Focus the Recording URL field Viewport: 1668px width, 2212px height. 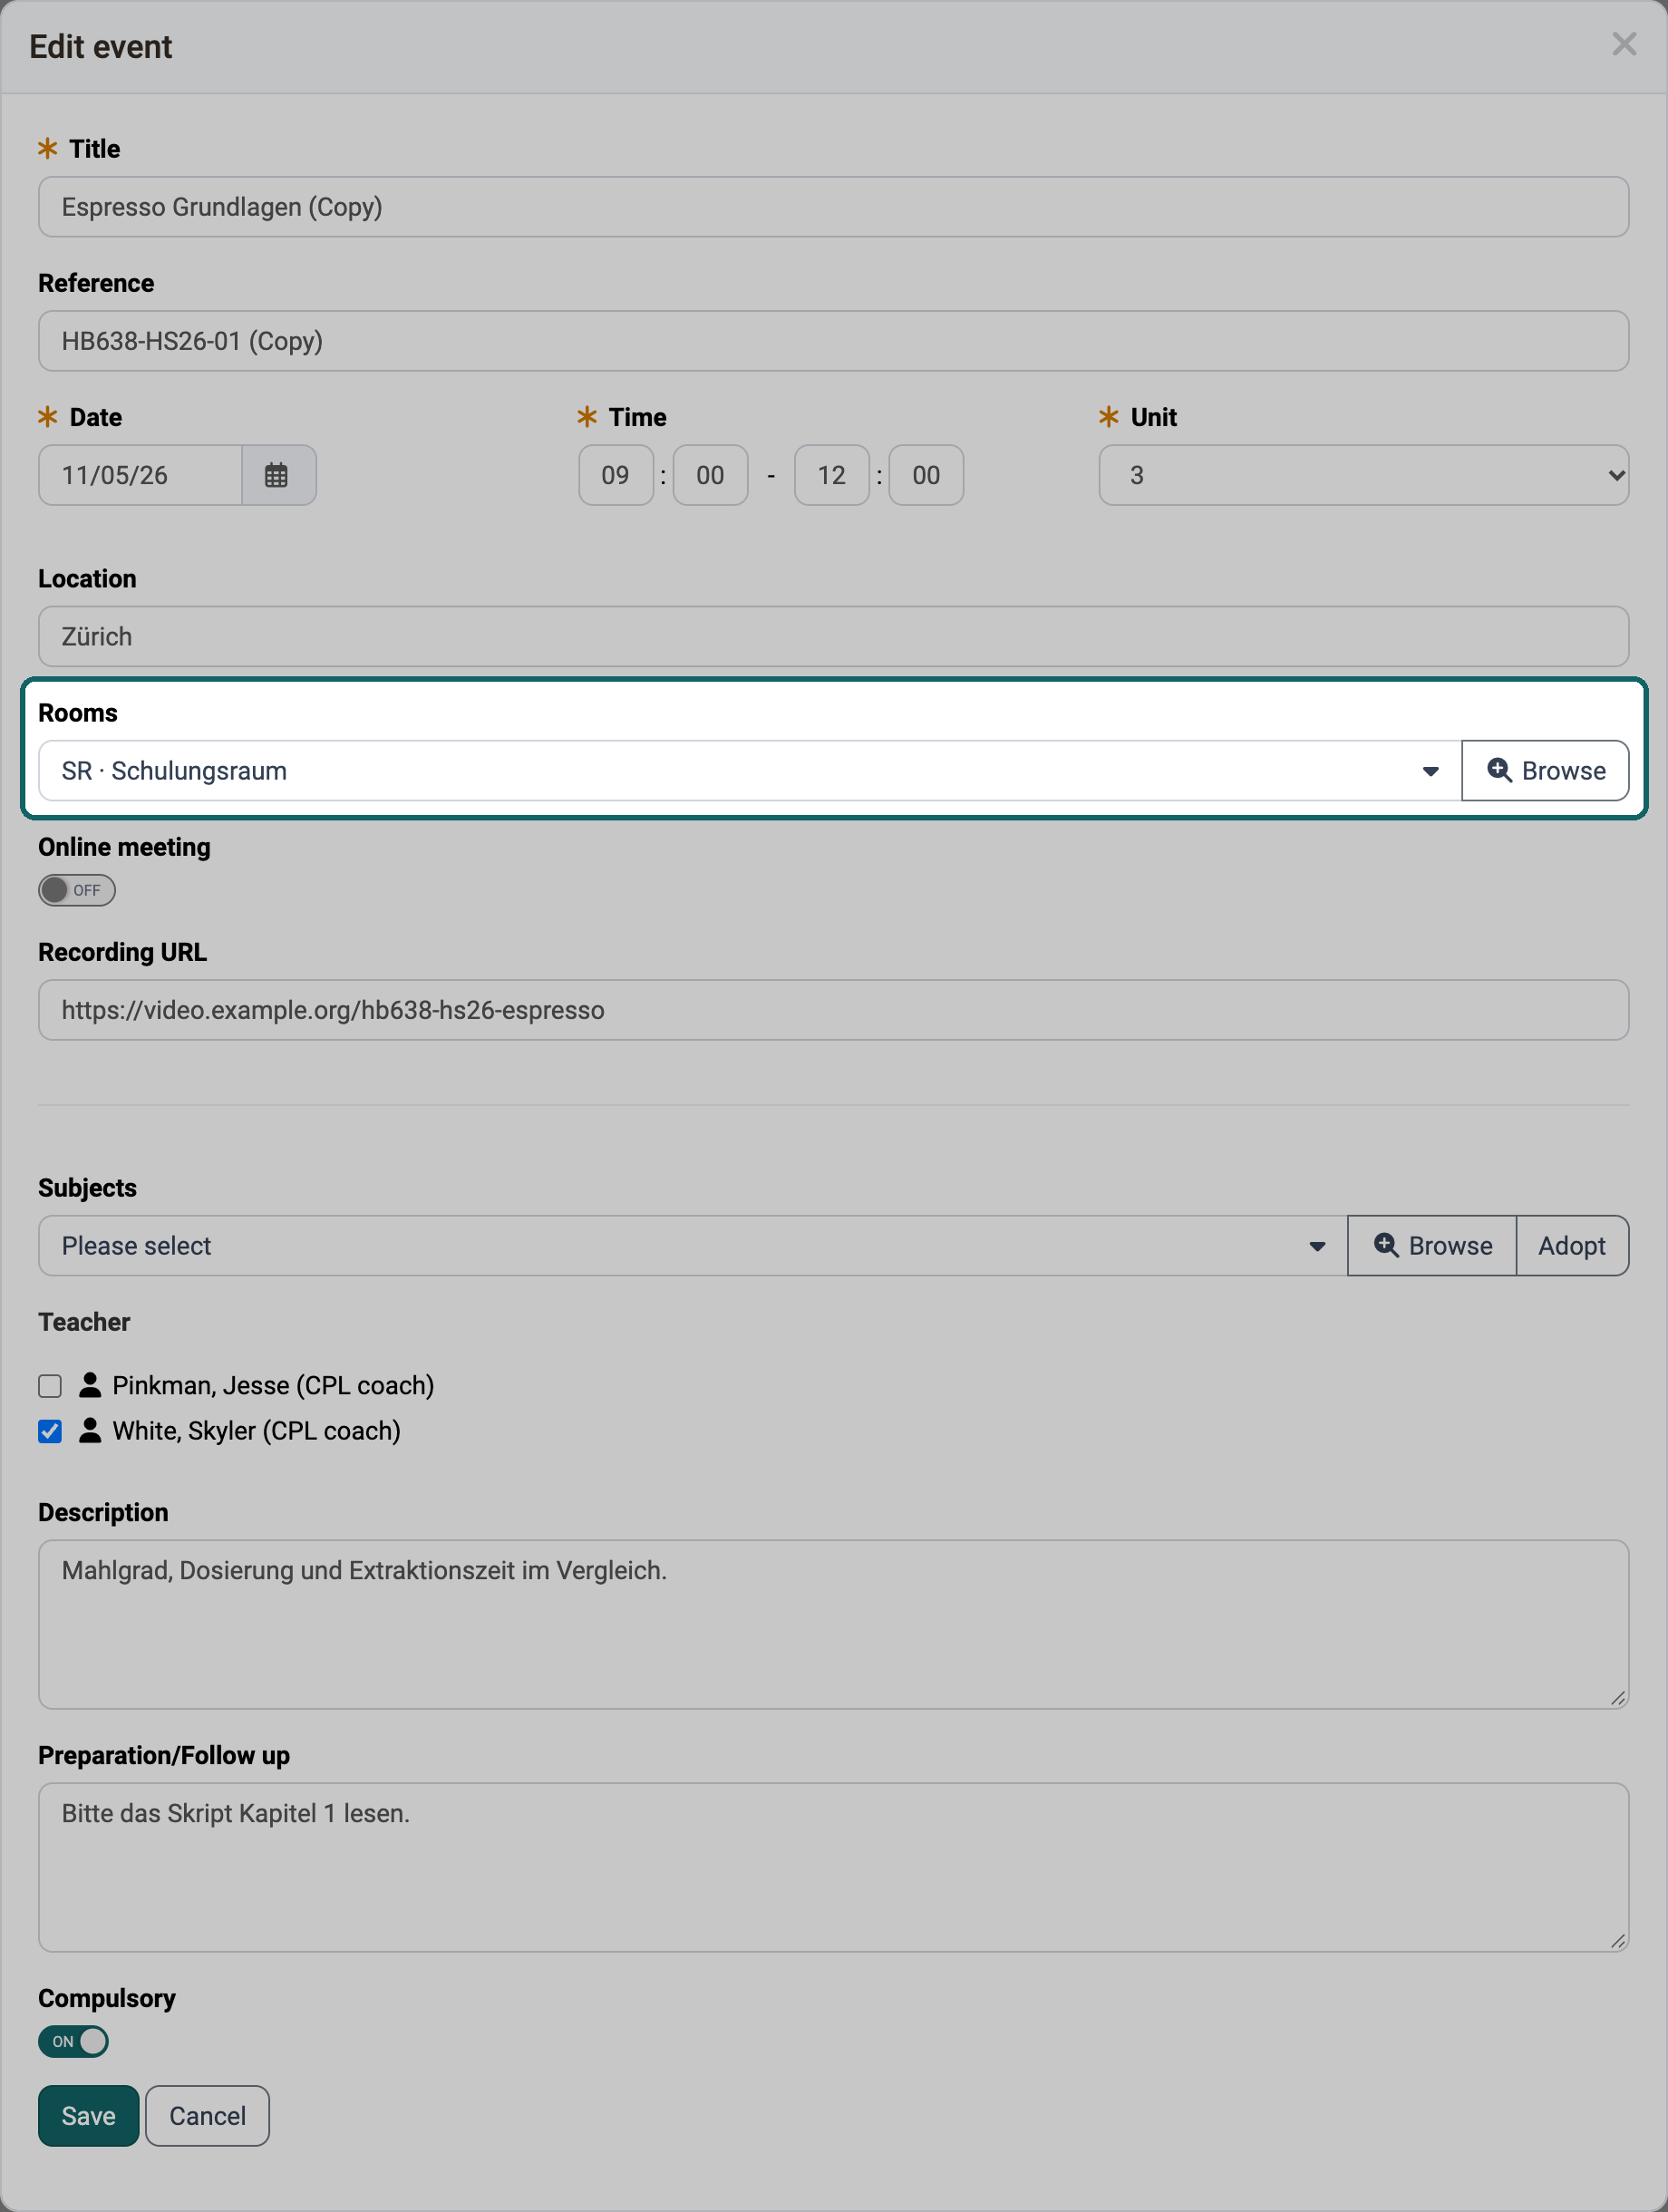click(x=833, y=1010)
